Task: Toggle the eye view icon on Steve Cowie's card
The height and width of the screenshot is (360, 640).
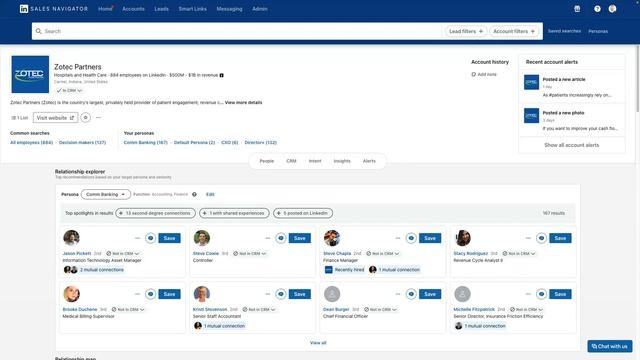Action: point(281,238)
